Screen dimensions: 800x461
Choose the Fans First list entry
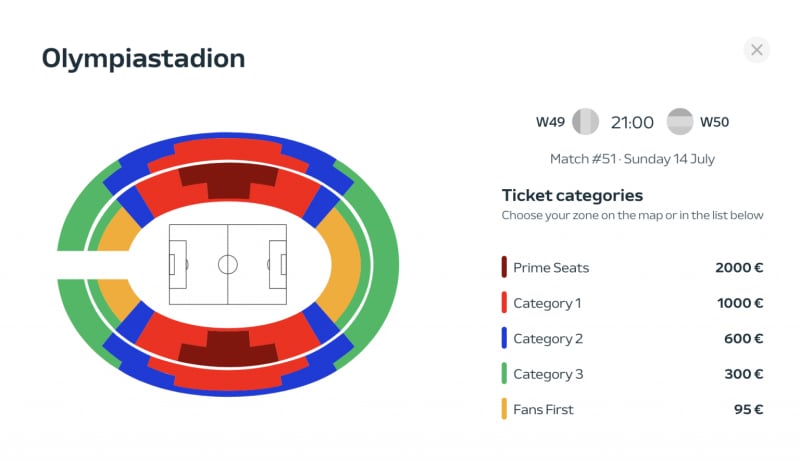(543, 409)
